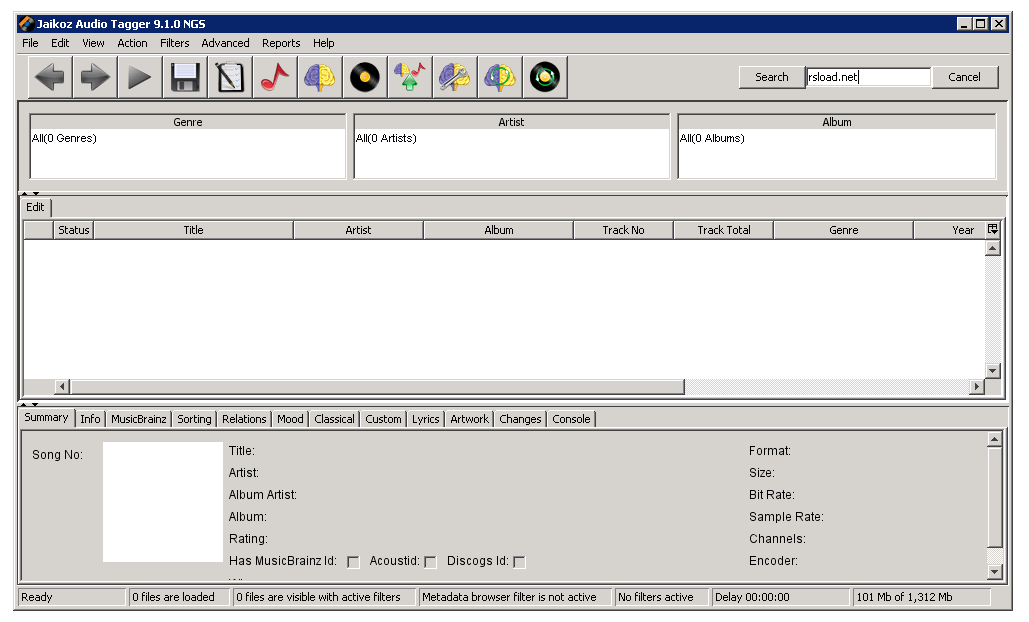The image size is (1029, 622).
Task: Open the Filters menu
Action: (x=174, y=43)
